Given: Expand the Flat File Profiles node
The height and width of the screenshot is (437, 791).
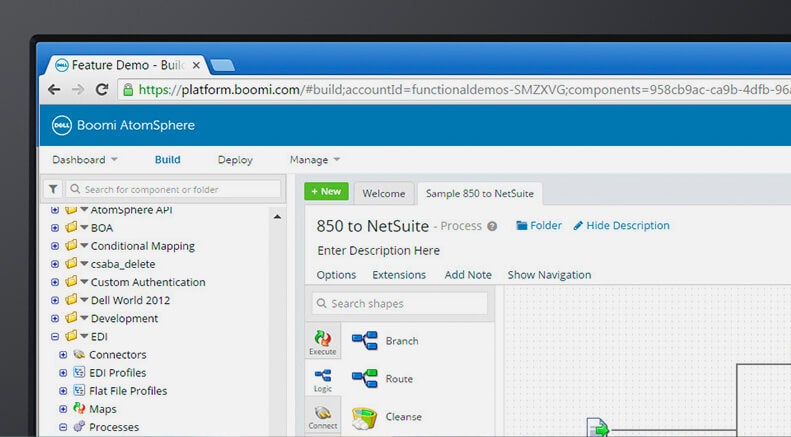Looking at the screenshot, I should click(63, 391).
